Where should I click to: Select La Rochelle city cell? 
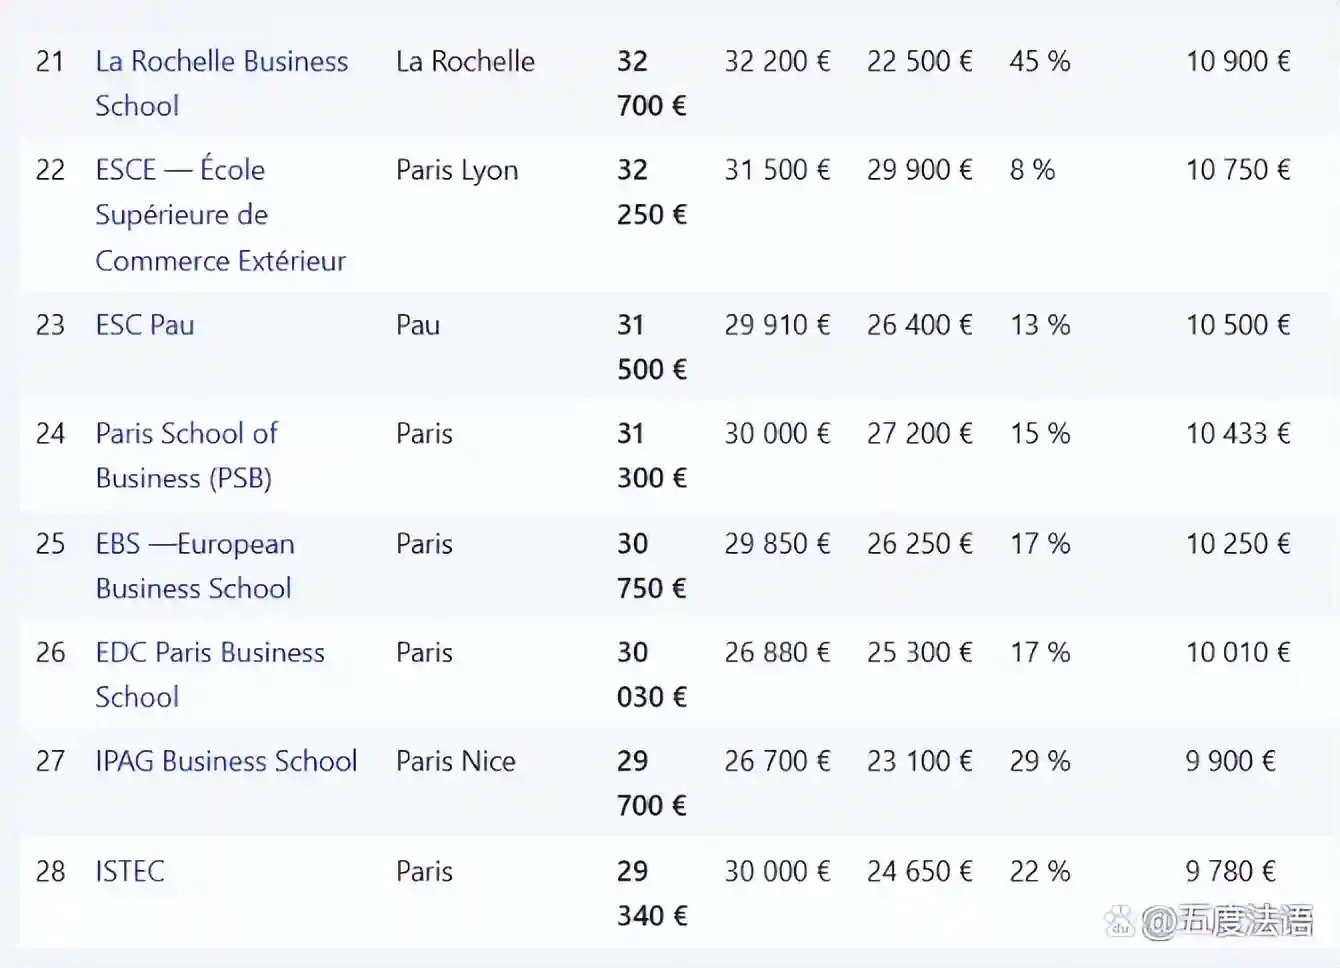click(x=465, y=62)
